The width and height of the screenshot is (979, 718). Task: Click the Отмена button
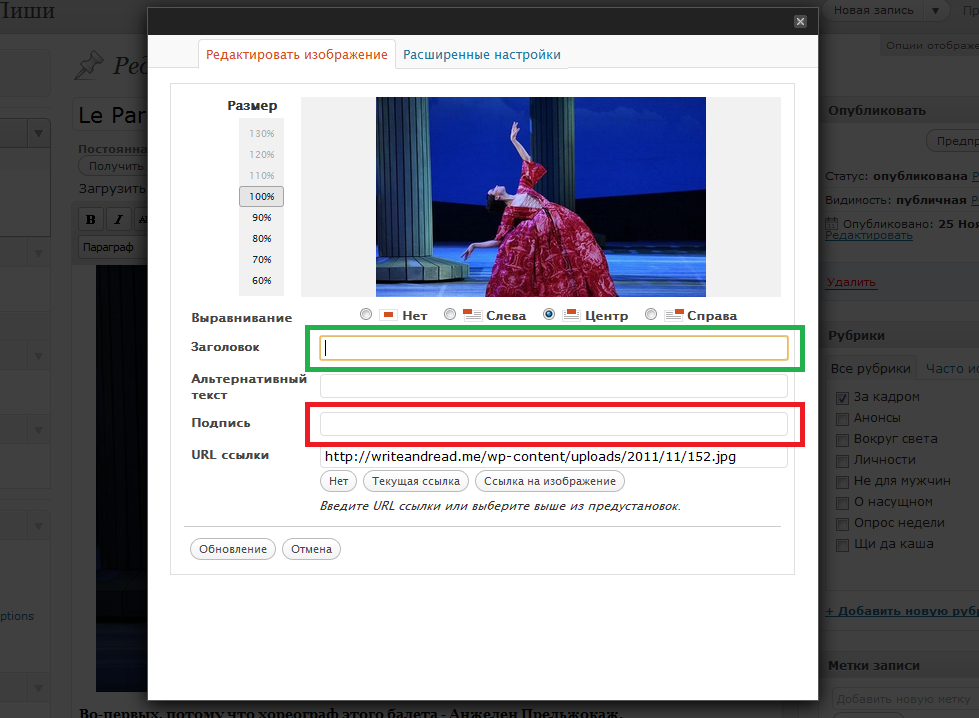[312, 549]
